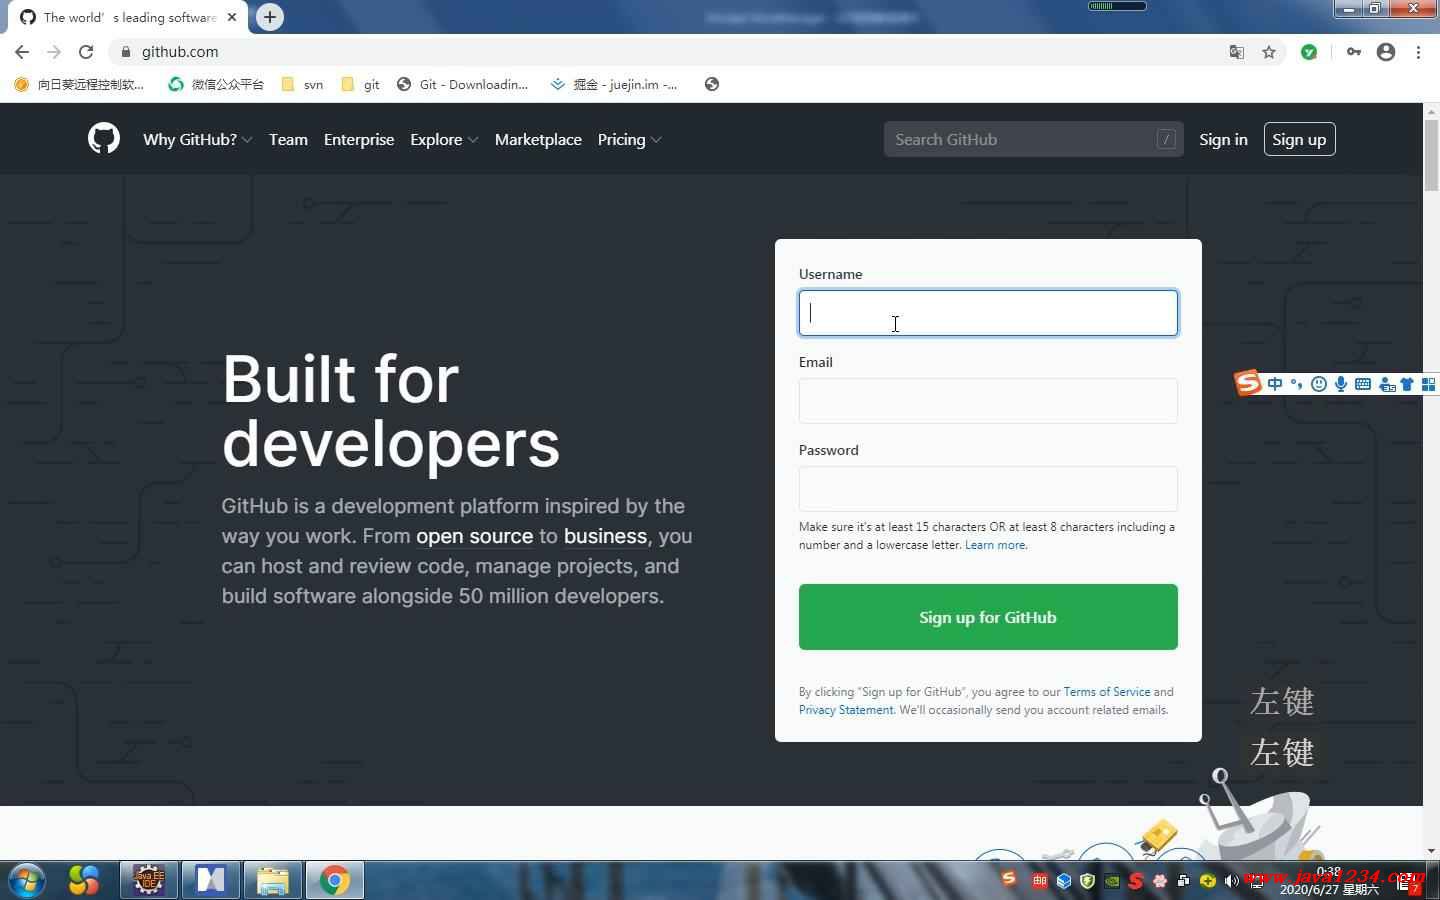Open Java EE IDE taskbar icon
1440x900 pixels.
(x=148, y=880)
